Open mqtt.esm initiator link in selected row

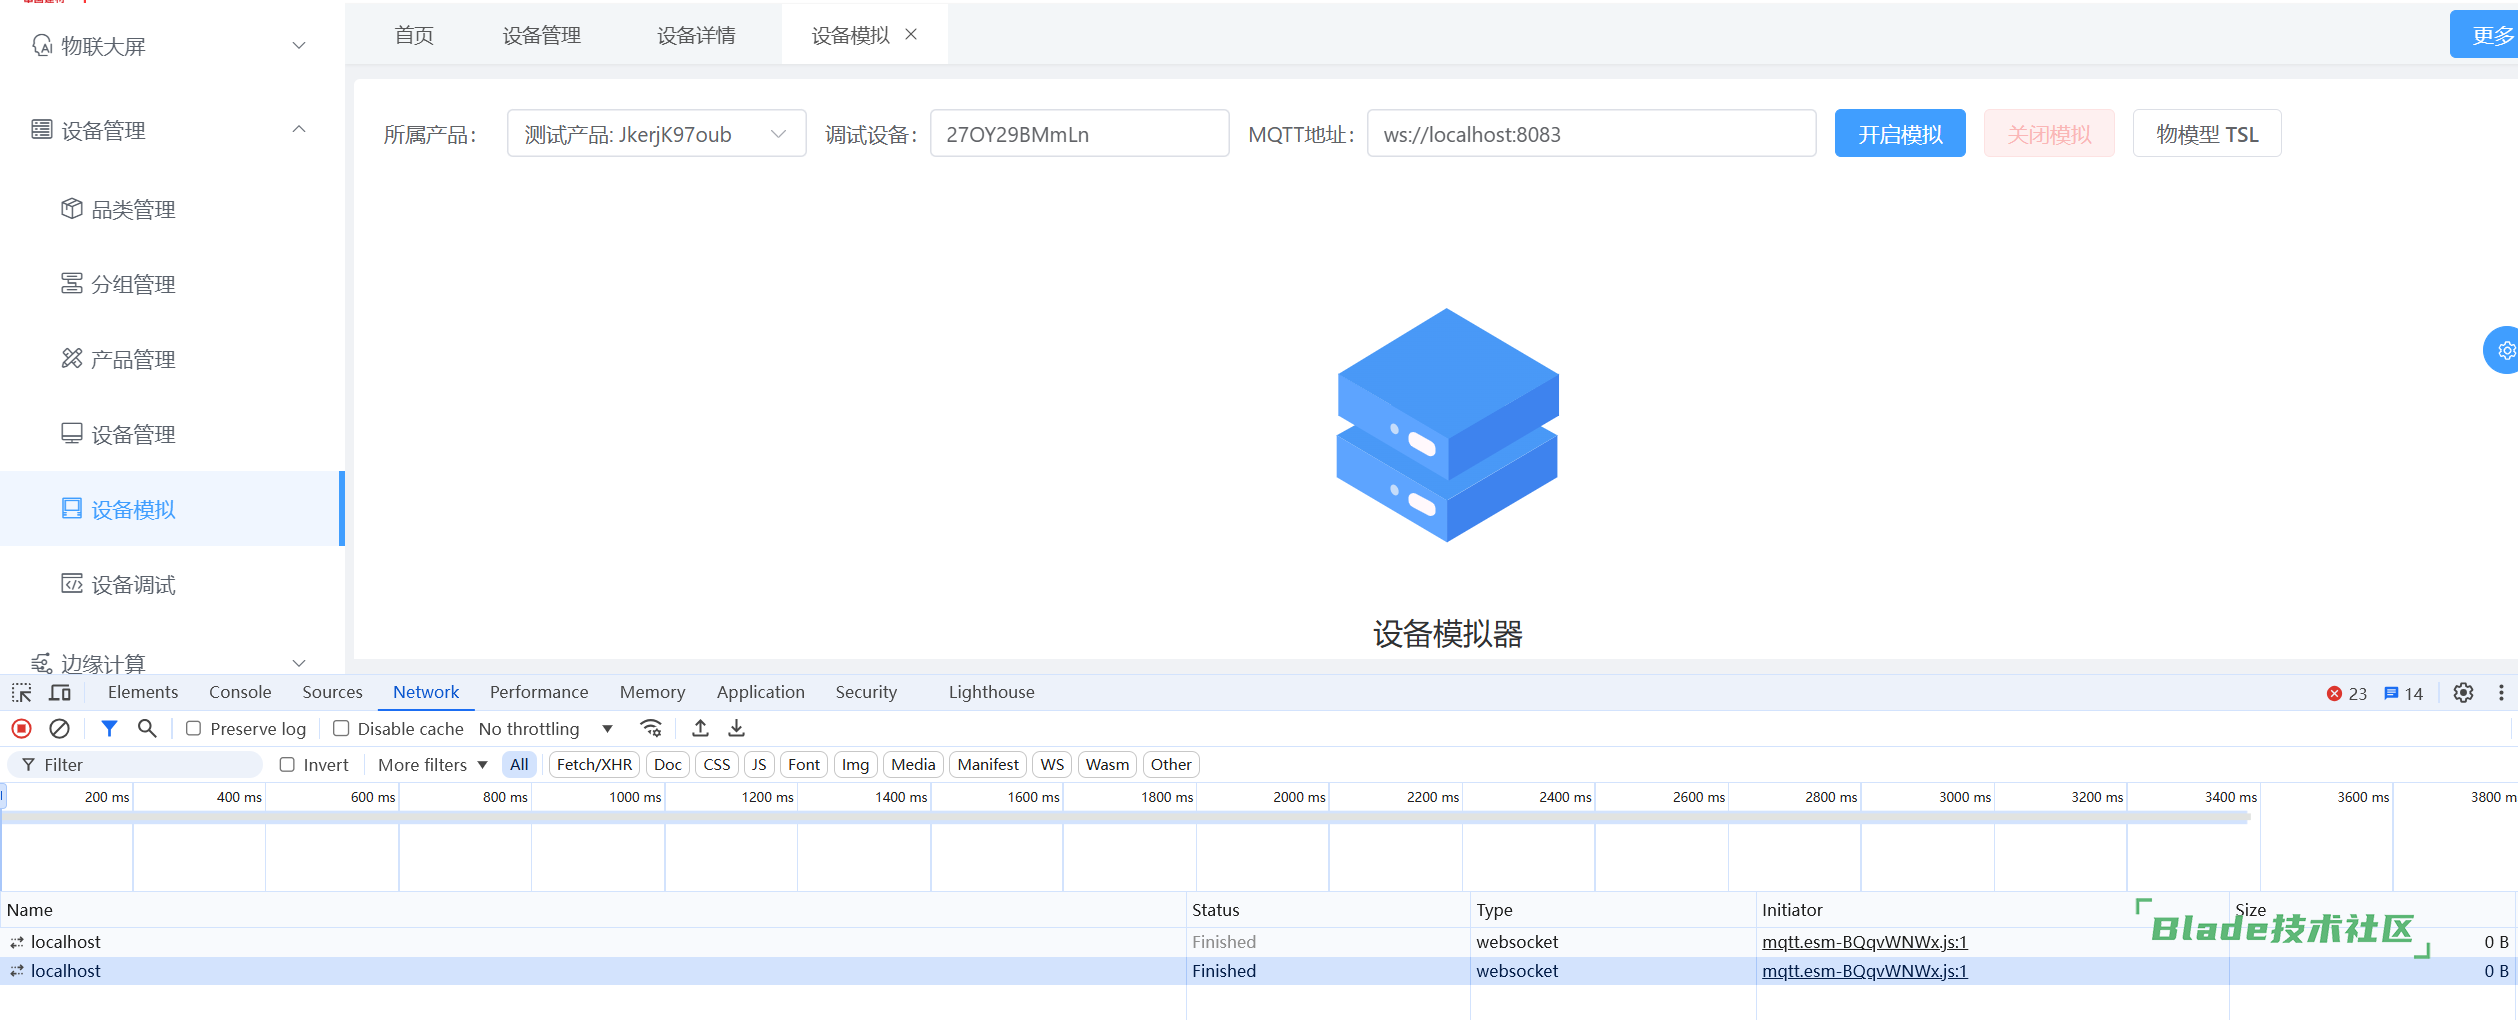[1864, 970]
